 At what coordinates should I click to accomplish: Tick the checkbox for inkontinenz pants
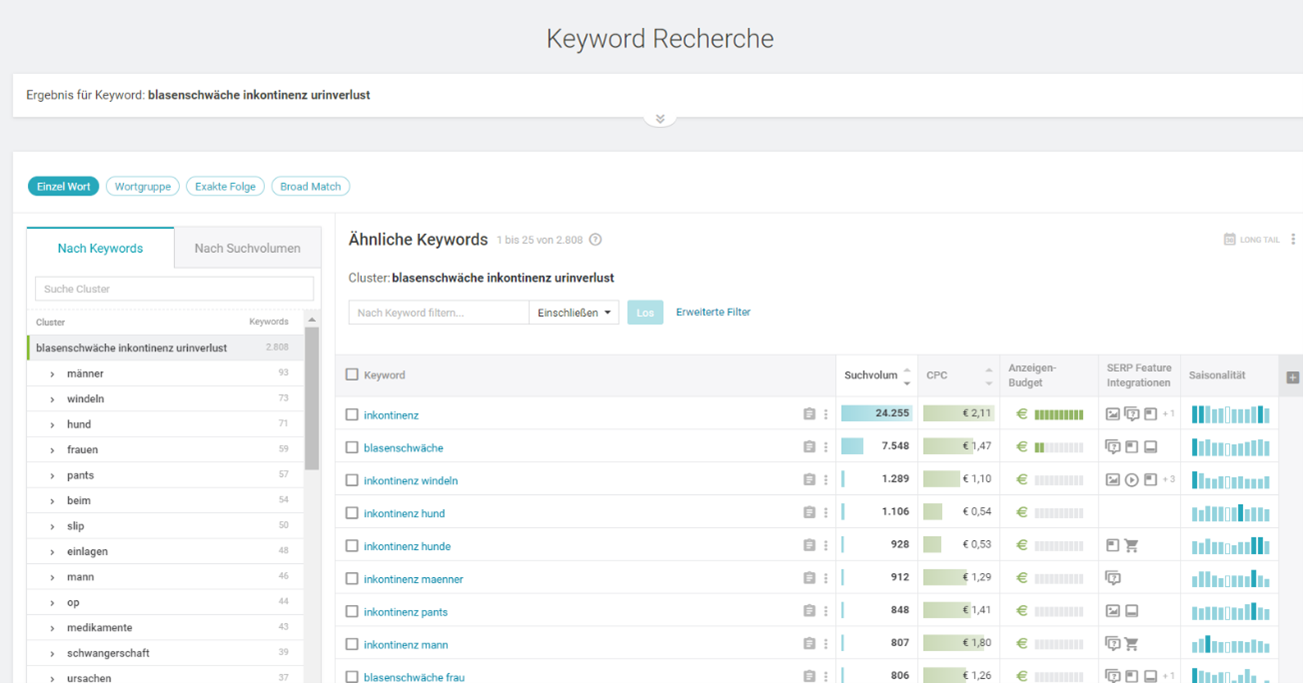[352, 611]
